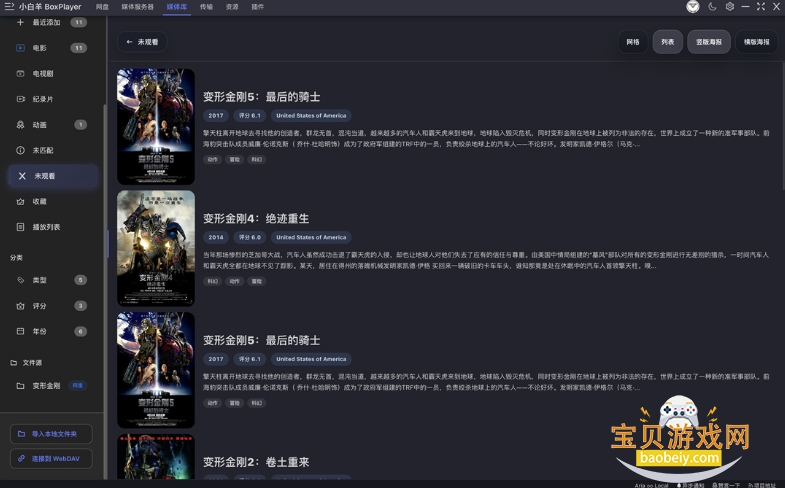Click 连接到 WebDAV button
The image size is (785, 488).
click(51, 458)
